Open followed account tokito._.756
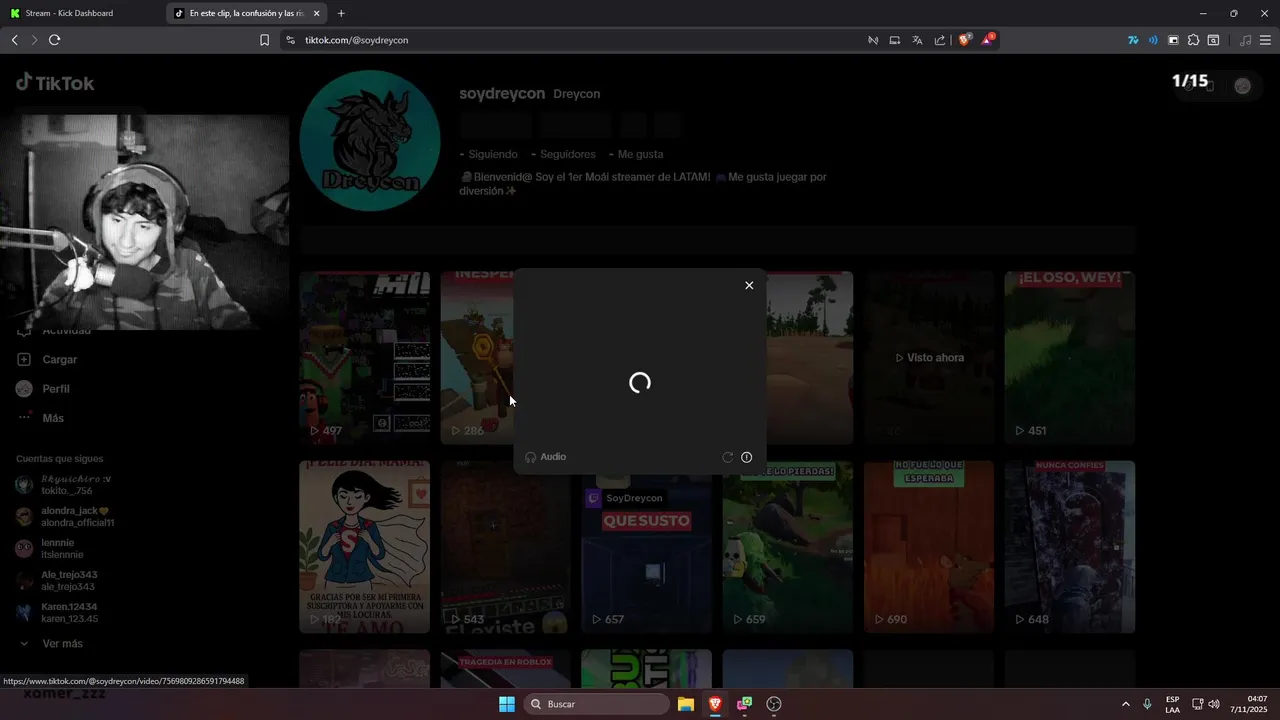Viewport: 1280px width, 720px height. 64,485
